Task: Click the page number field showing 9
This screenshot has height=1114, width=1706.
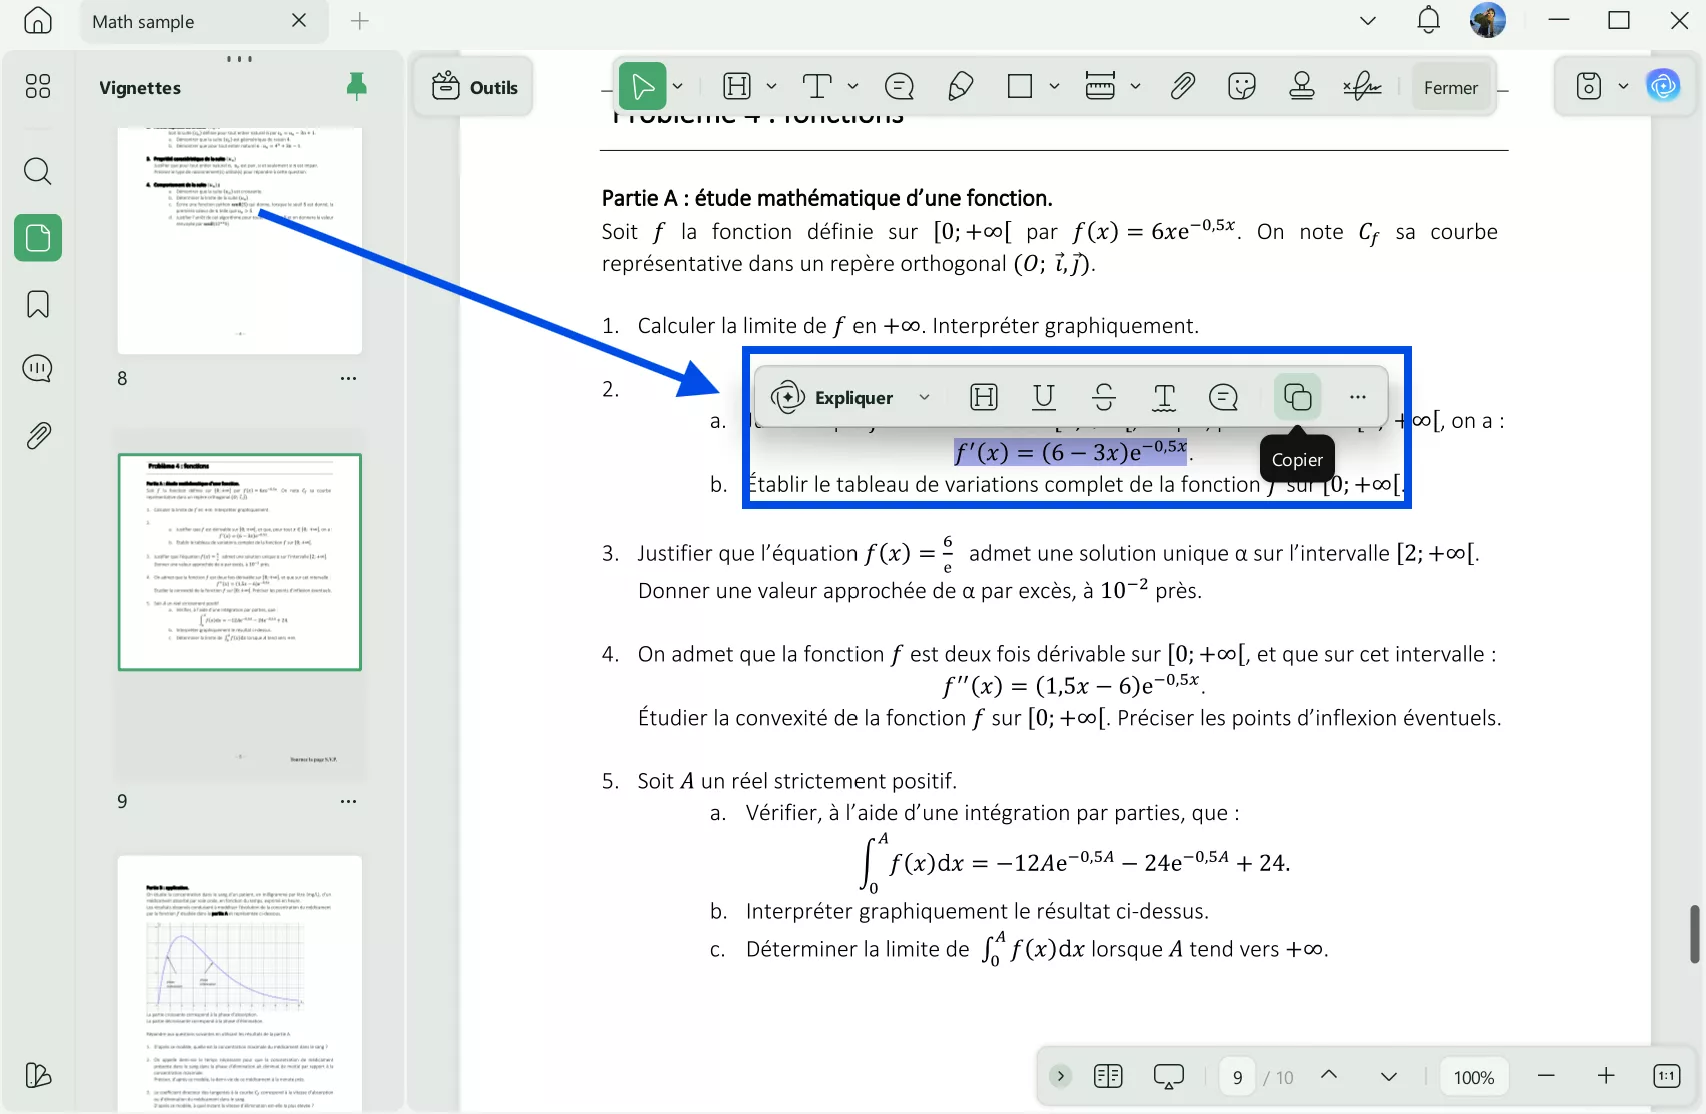Action: coord(1238,1077)
